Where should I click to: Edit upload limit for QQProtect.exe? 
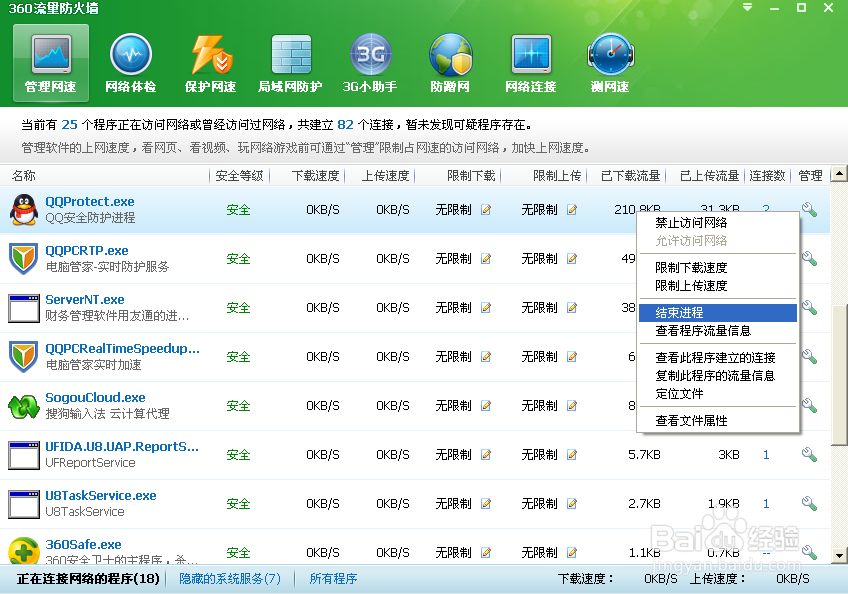(572, 209)
